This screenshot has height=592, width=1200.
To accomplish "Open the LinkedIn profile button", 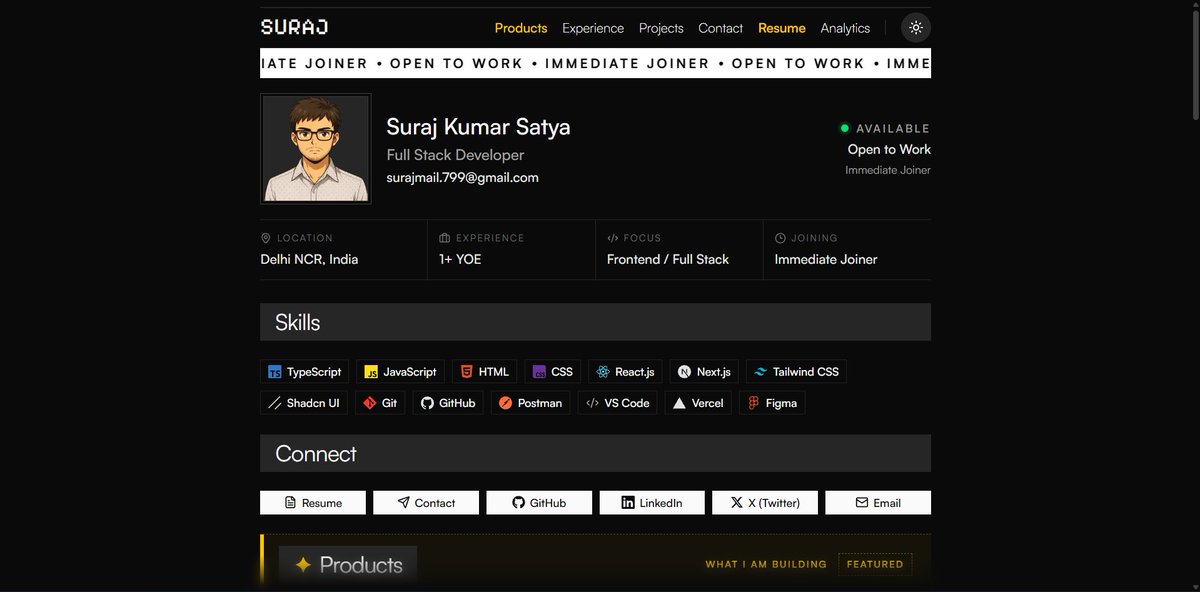I will tap(652, 503).
